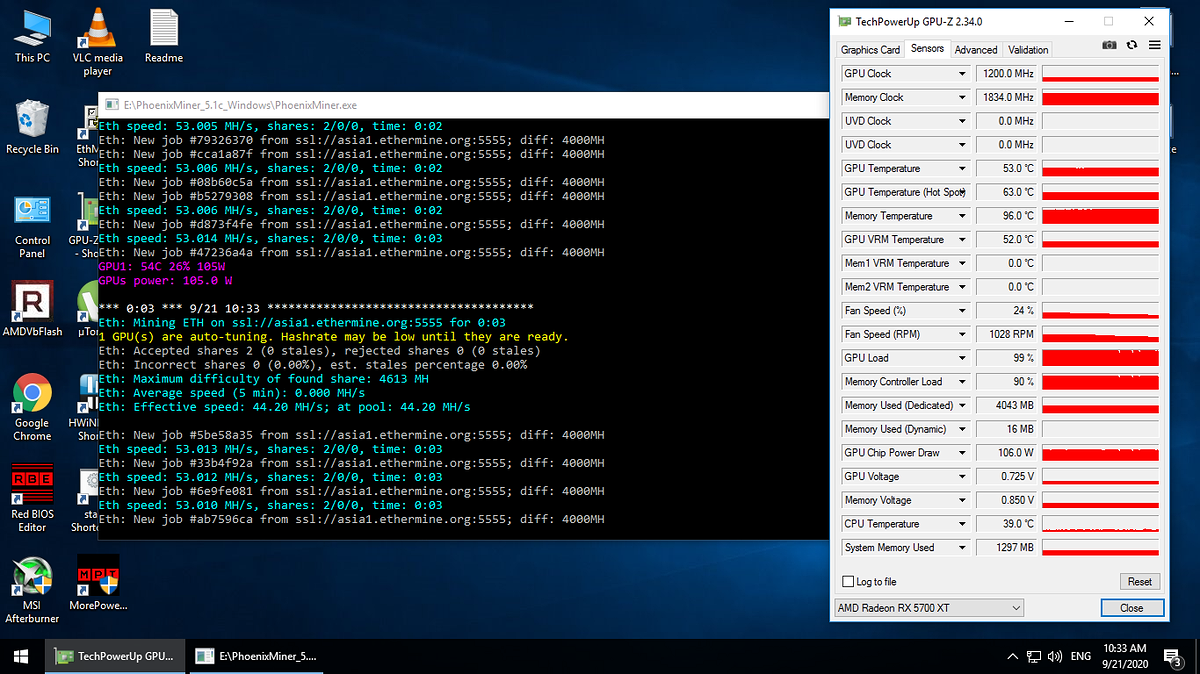Open the Memory Clock sensor dropdown
This screenshot has width=1200, height=674.
click(963, 98)
